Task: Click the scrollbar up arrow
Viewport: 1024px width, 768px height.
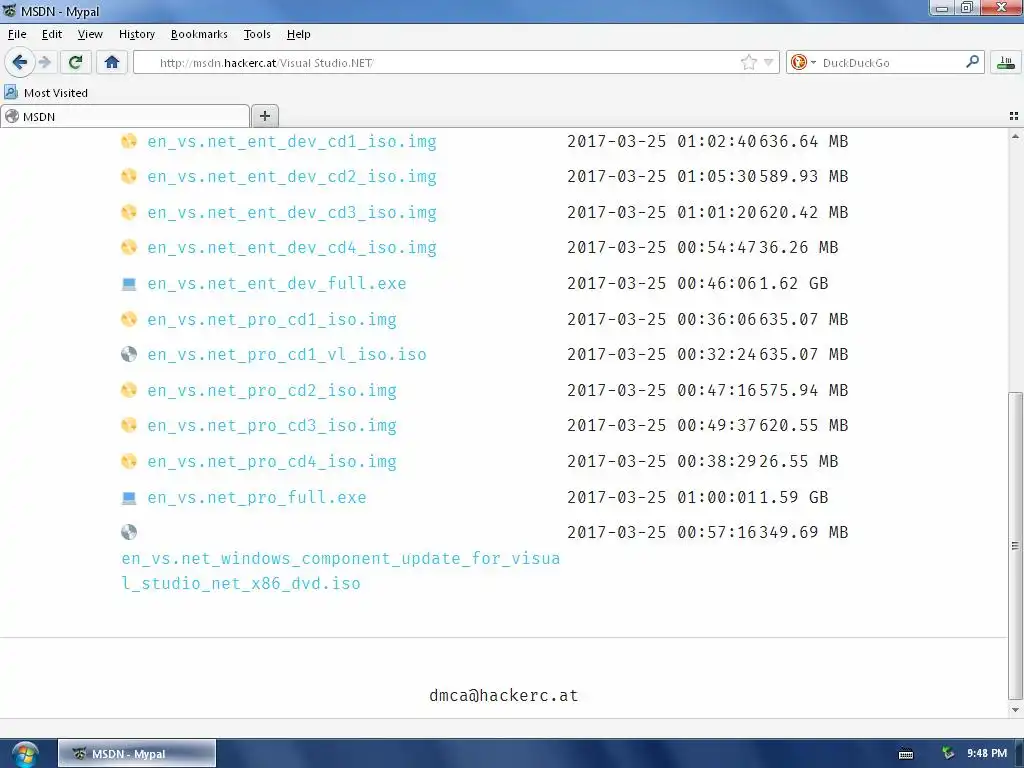Action: tap(1015, 136)
